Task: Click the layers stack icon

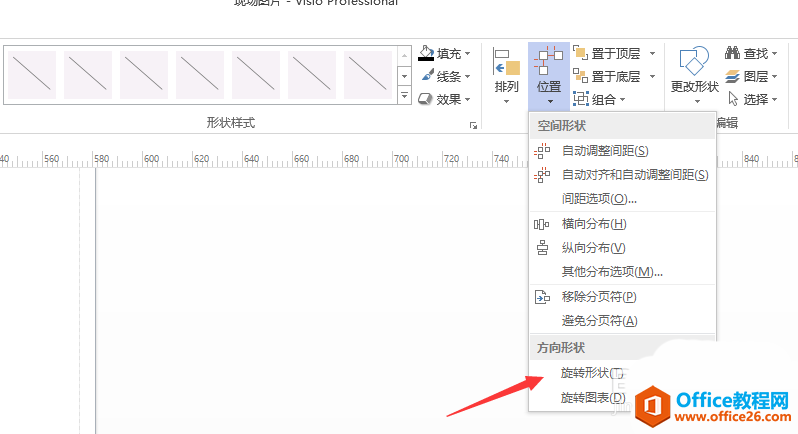Action: click(732, 76)
